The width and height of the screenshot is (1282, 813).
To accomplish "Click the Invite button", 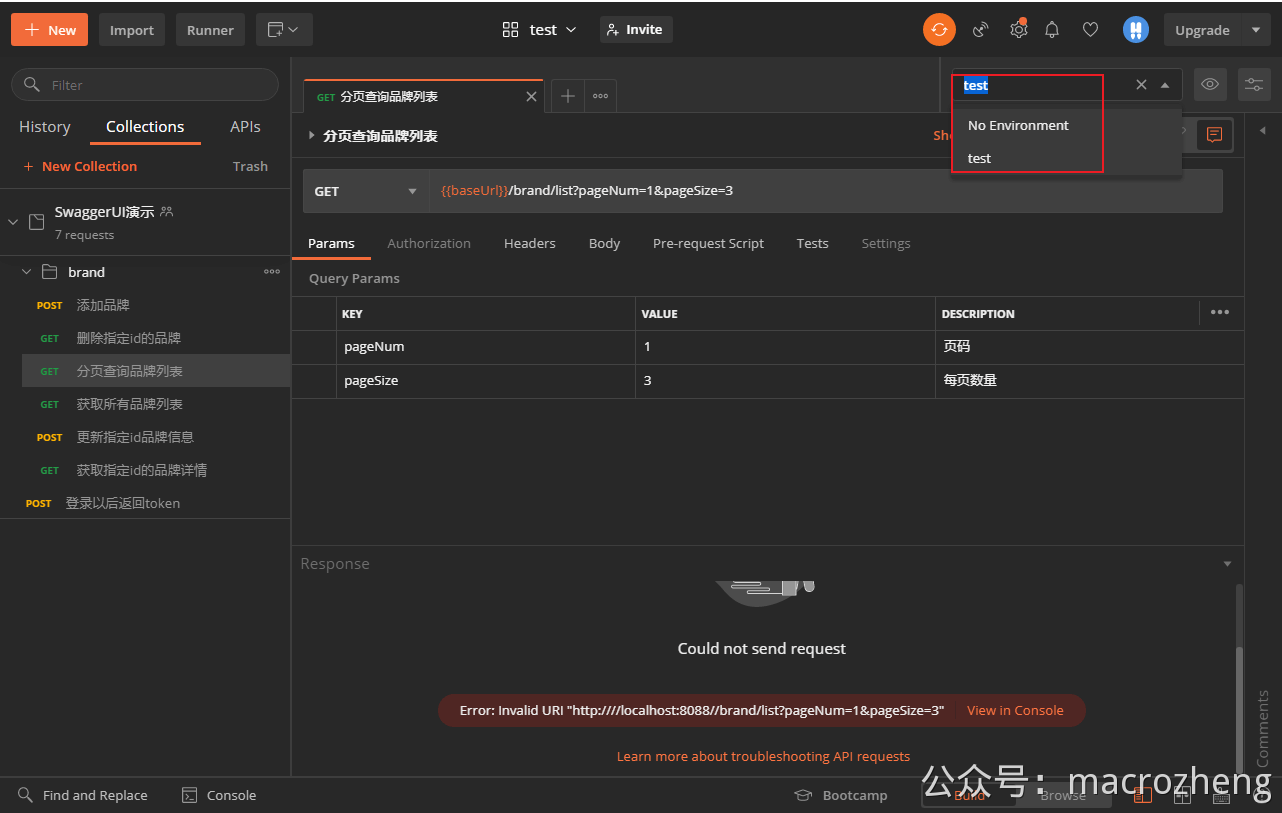I will (x=636, y=30).
